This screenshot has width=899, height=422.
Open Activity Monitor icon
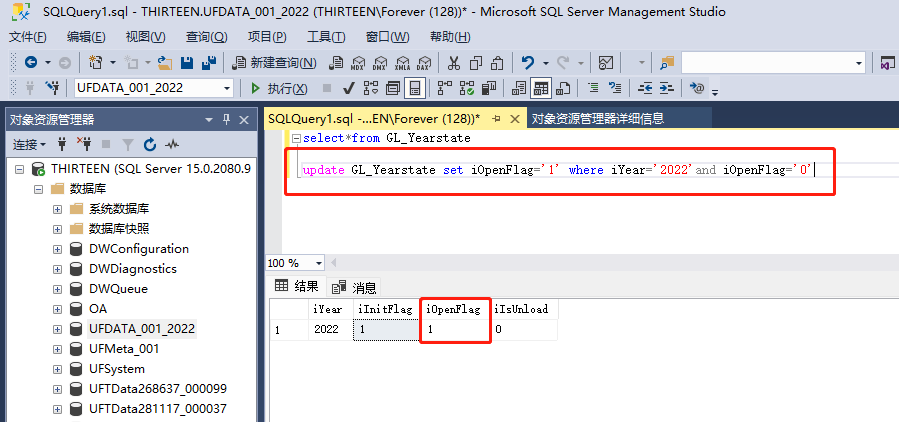pyautogui.click(x=605, y=62)
